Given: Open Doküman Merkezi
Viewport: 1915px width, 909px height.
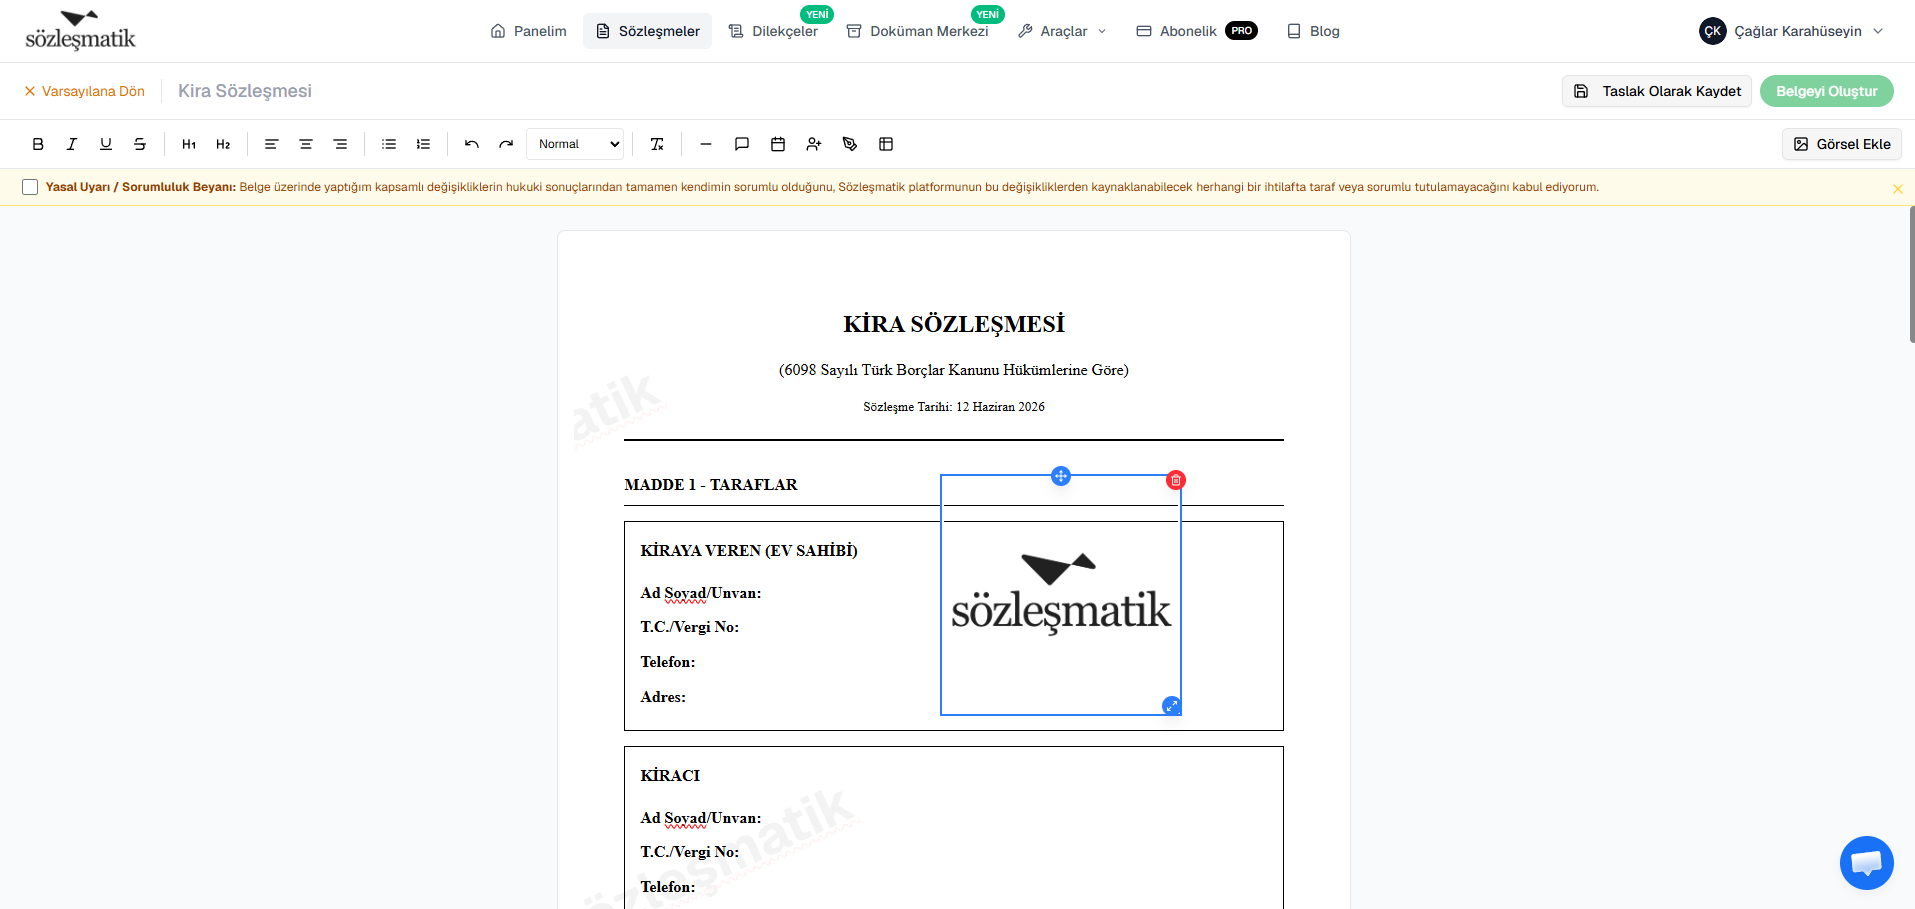Looking at the screenshot, I should tap(918, 31).
